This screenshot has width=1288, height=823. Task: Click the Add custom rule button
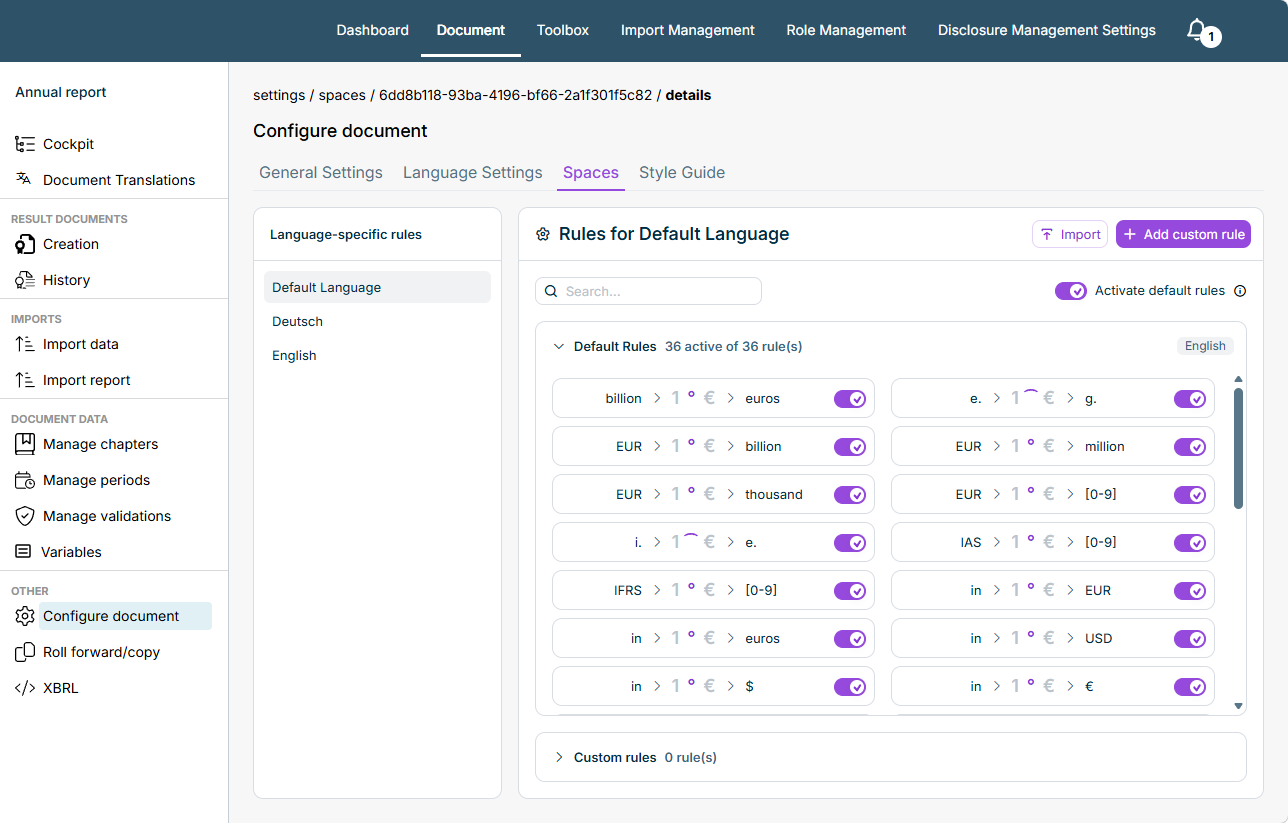tap(1183, 234)
